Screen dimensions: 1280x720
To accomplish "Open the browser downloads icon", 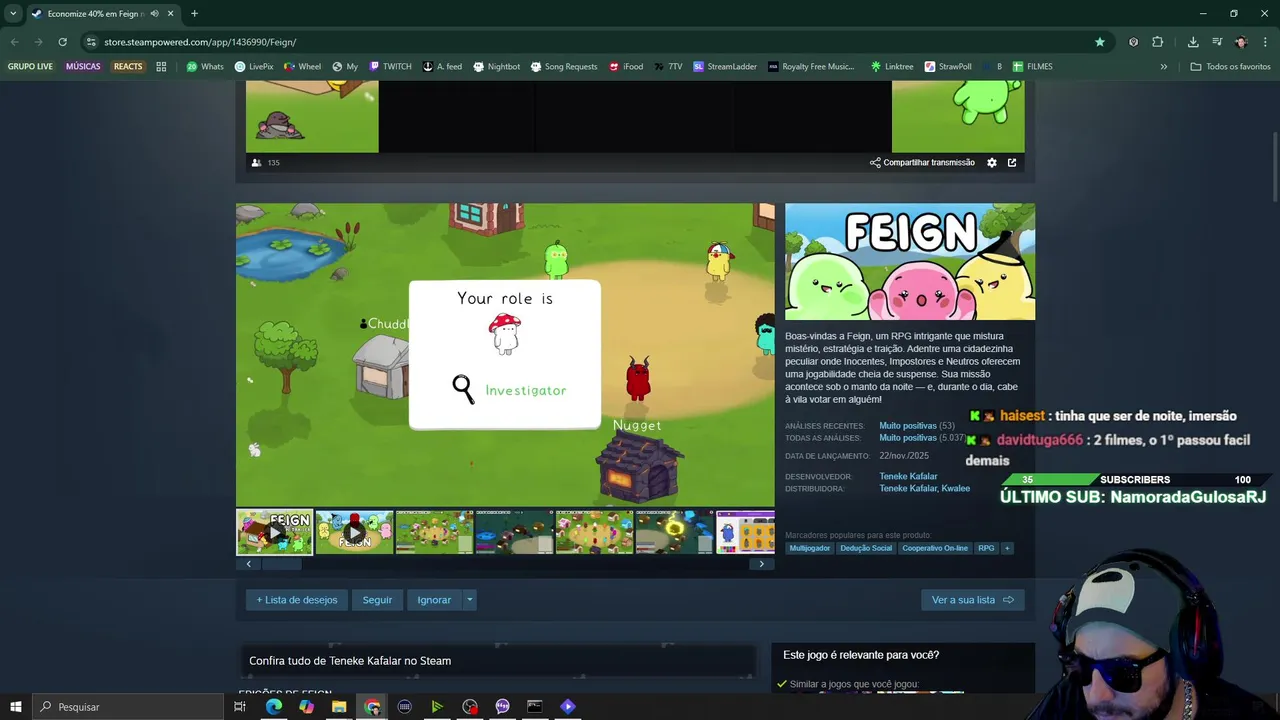I will point(1193,42).
